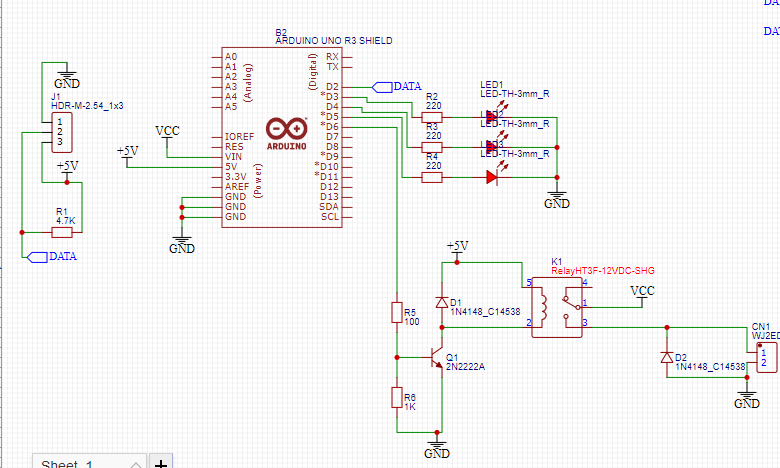The height and width of the screenshot is (468, 780).
Task: Click the SCL pin label
Action: coord(330,217)
